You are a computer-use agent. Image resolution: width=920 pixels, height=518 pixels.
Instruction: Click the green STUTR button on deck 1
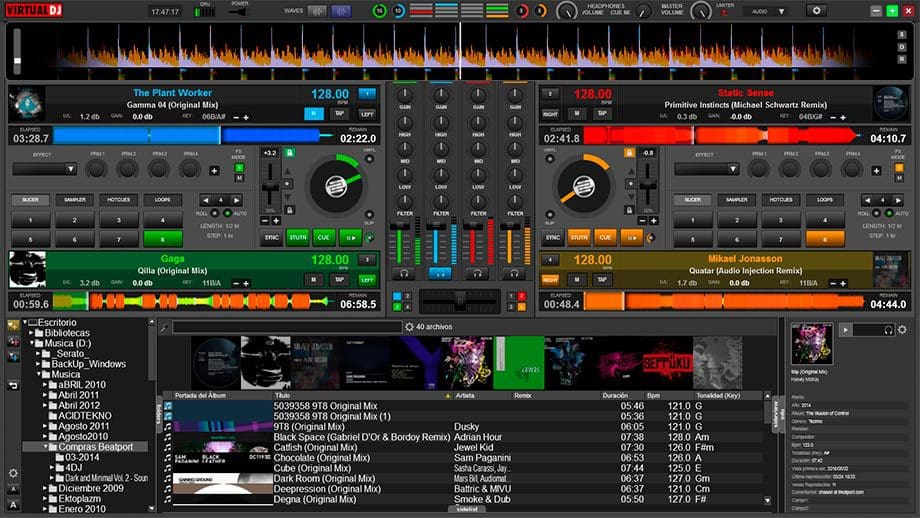click(297, 238)
